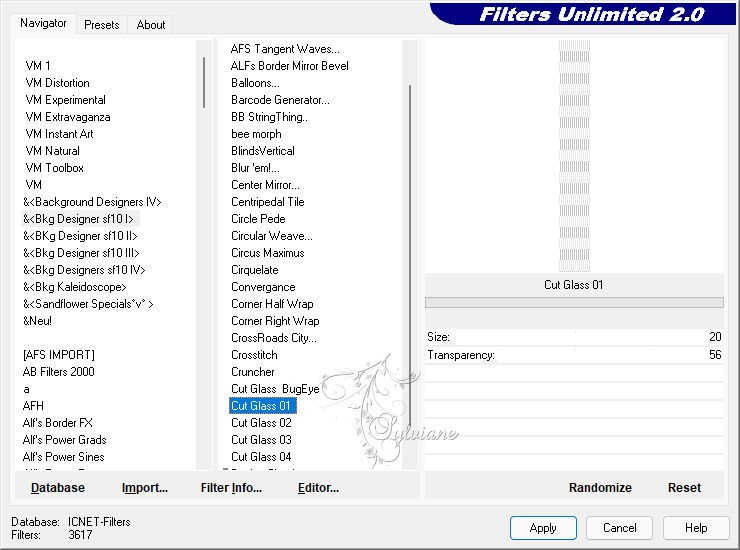This screenshot has width=740, height=550.
Task: Choose Circus Maximus filter
Action: (268, 253)
